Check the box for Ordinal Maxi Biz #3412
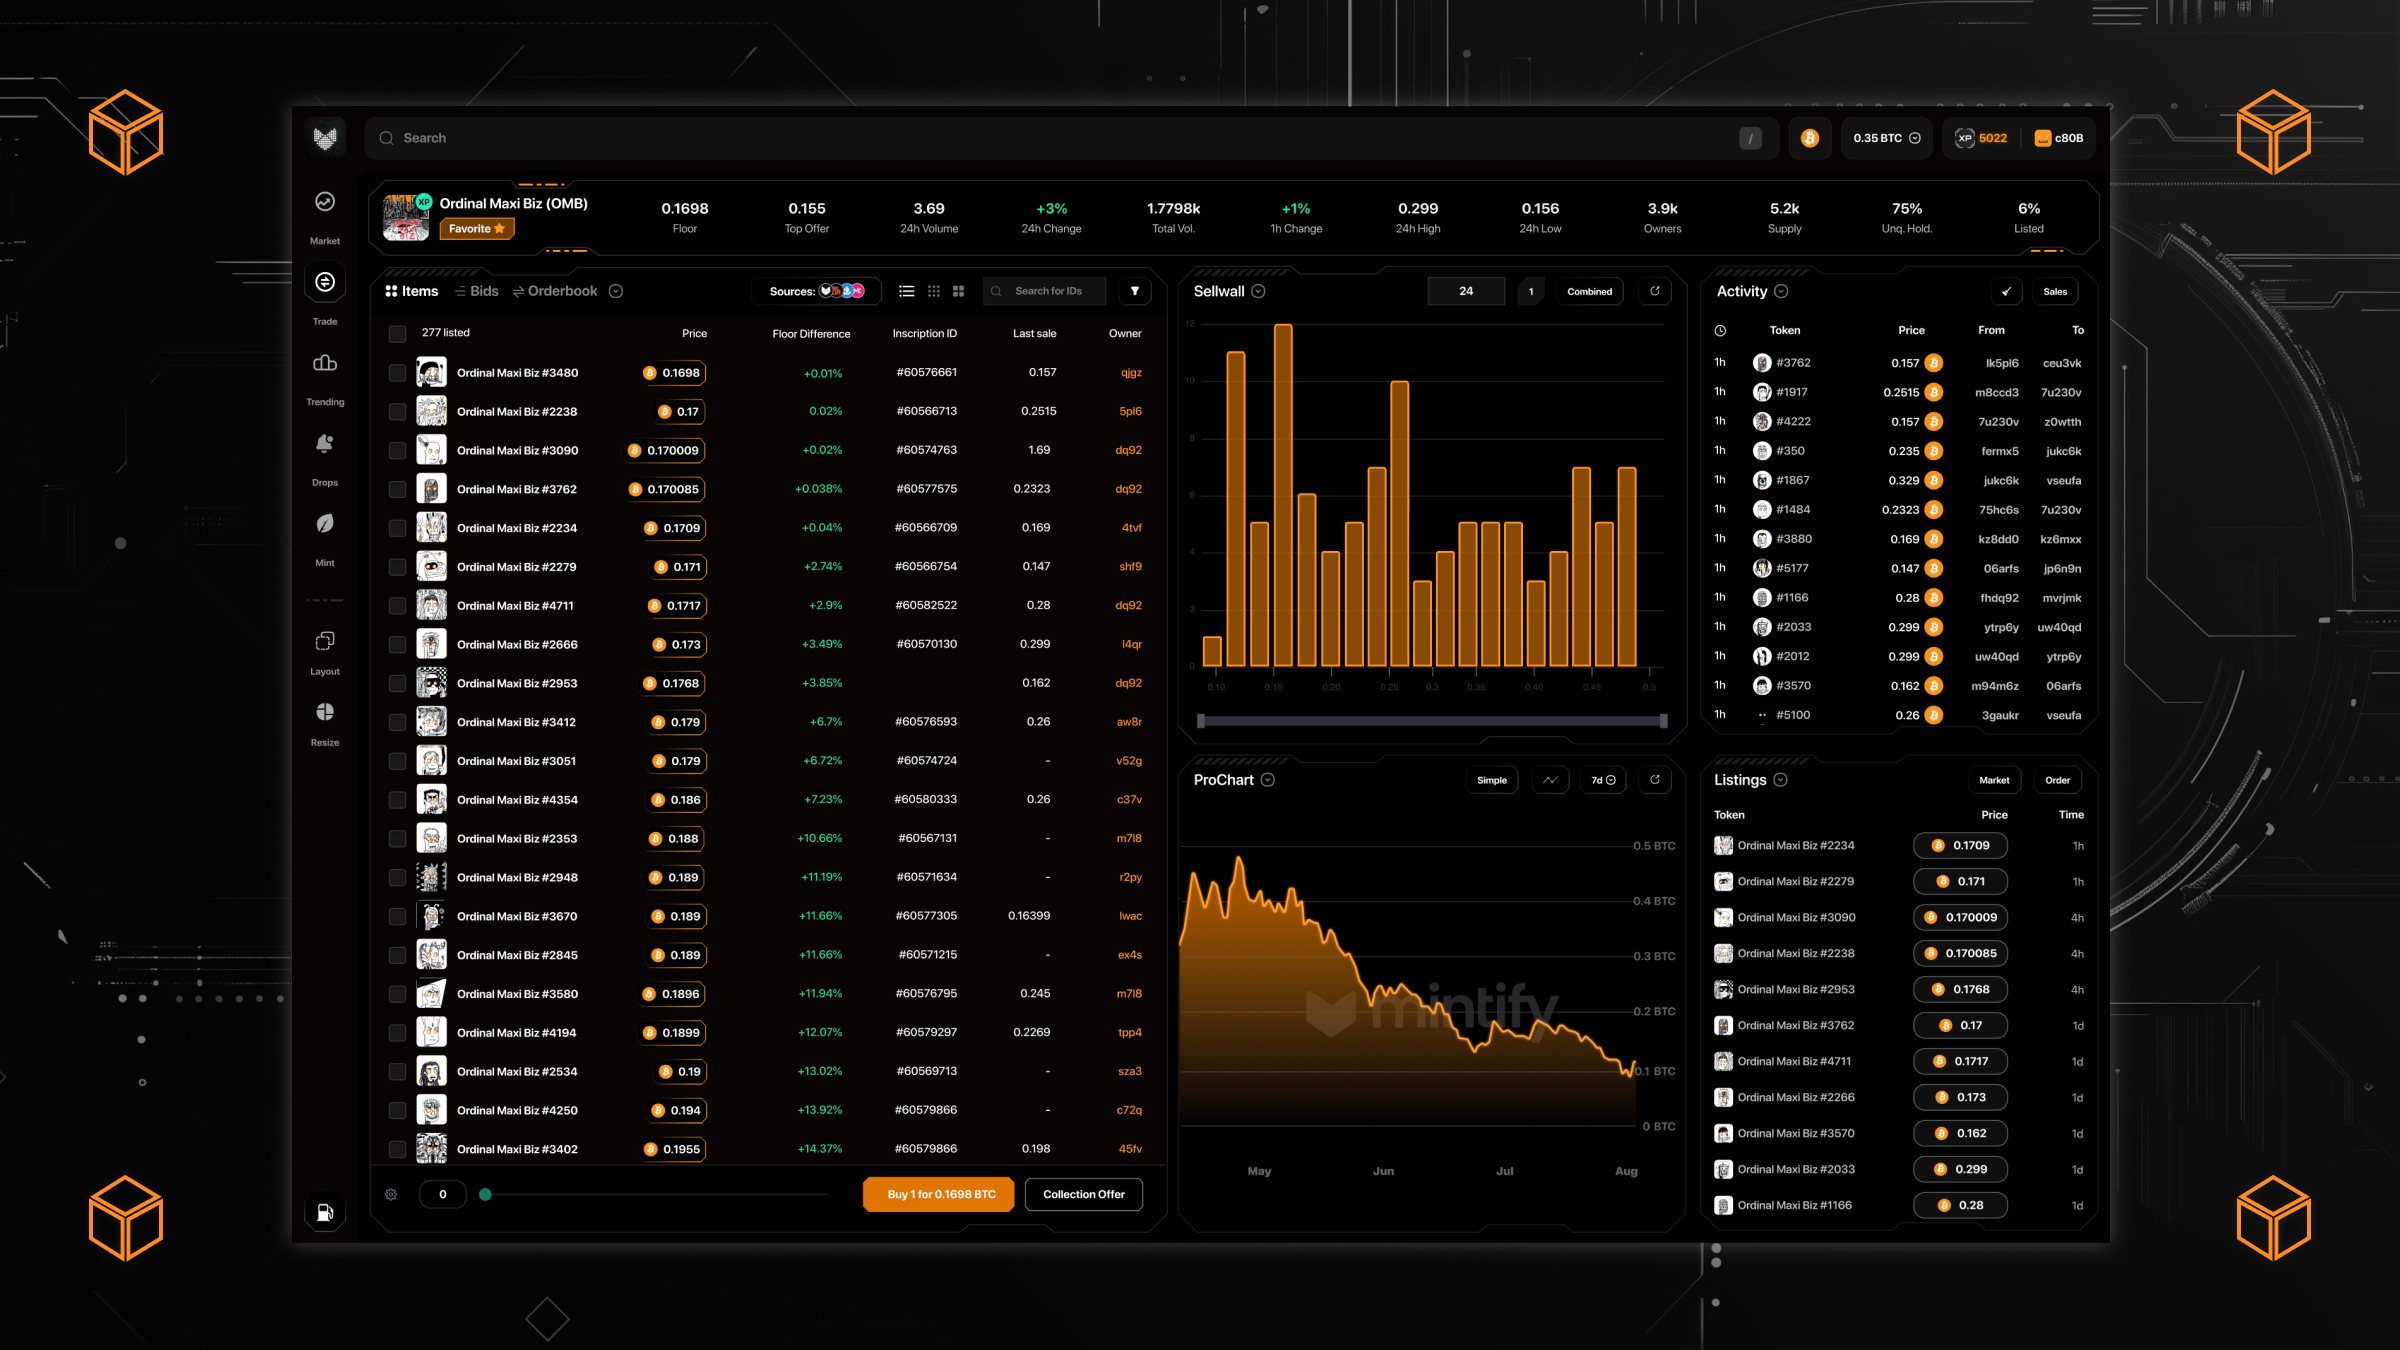The width and height of the screenshot is (2400, 1350). tap(397, 722)
